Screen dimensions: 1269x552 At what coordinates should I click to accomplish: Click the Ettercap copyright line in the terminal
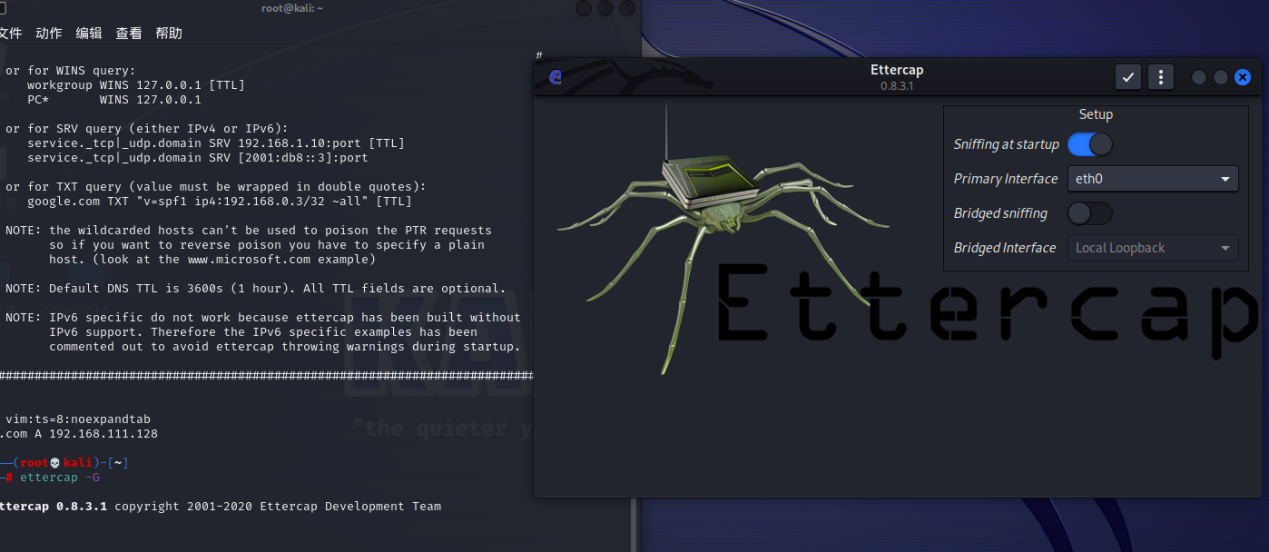click(220, 506)
